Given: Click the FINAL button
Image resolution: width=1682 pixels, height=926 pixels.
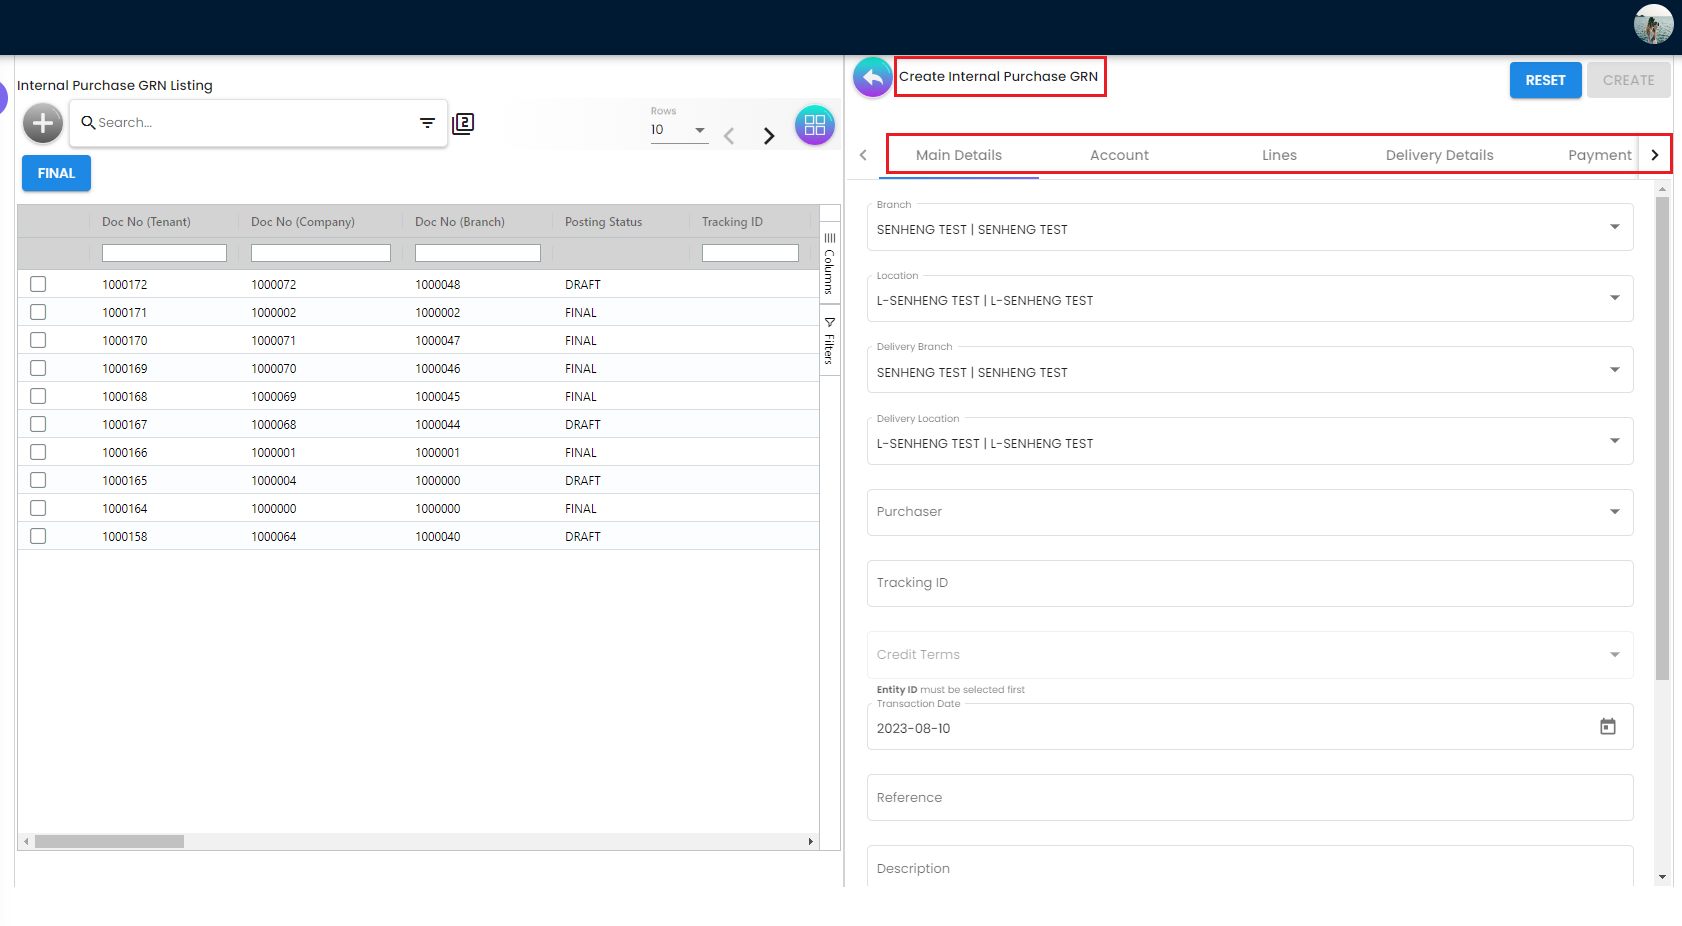Looking at the screenshot, I should [x=56, y=173].
